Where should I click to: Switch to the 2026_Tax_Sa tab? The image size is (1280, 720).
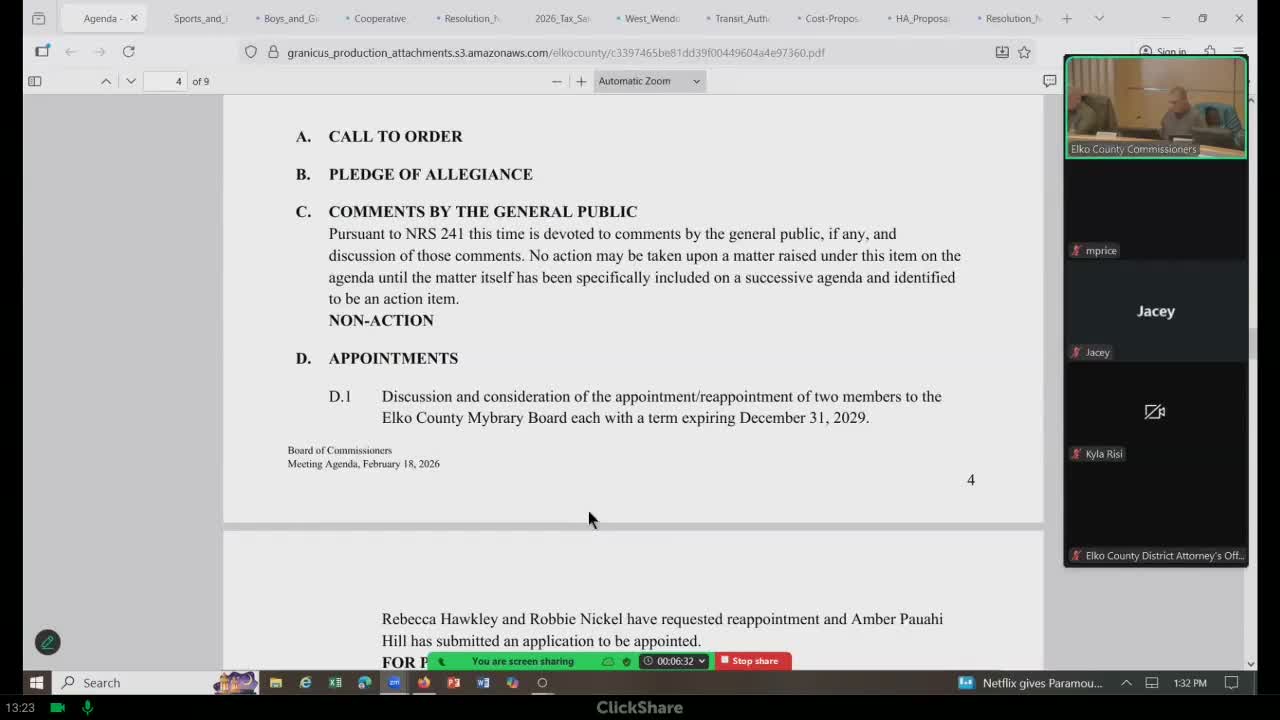coord(561,18)
